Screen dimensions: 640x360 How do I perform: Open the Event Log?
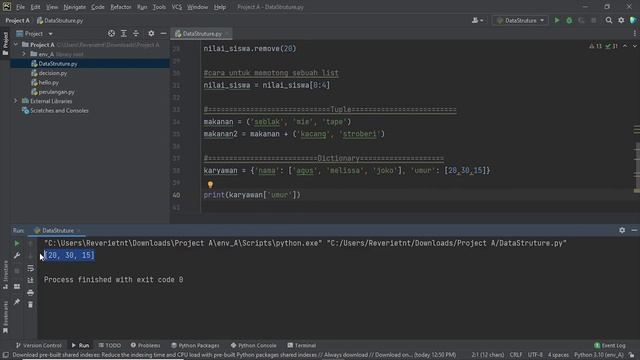(x=610, y=345)
